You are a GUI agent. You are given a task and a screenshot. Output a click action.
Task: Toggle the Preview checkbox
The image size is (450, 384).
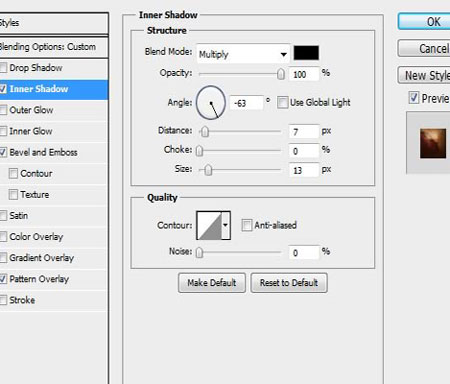pos(414,98)
